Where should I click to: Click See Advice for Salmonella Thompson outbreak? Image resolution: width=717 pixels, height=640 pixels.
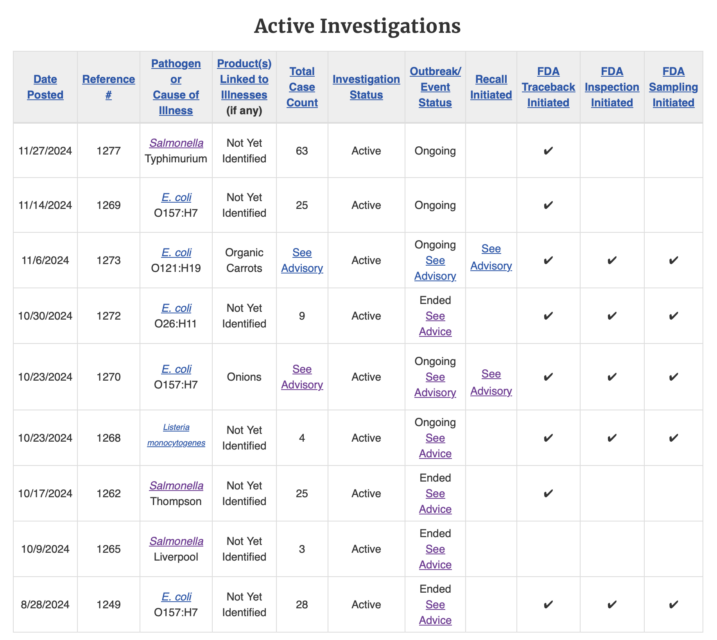tap(435, 501)
